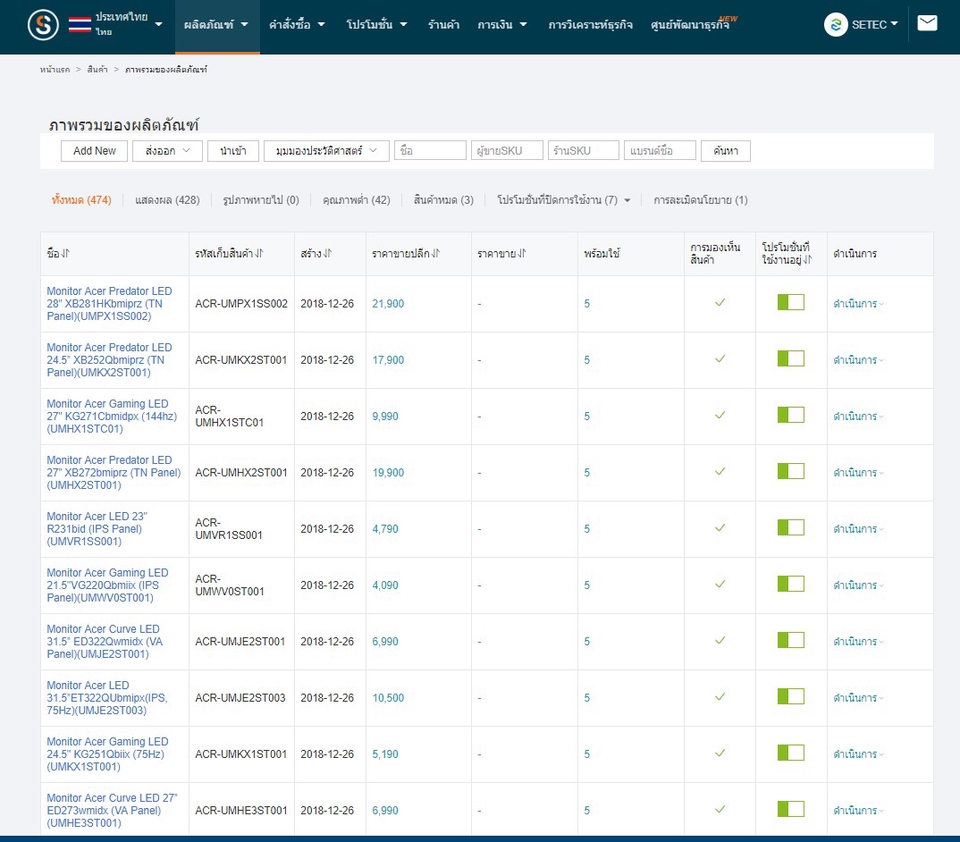This screenshot has width=960, height=842.
Task: Click the ผู้ขายSKU search field
Action: pyautogui.click(x=506, y=151)
